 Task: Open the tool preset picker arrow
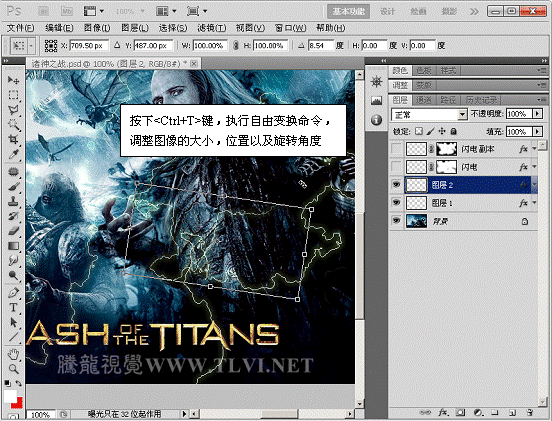31,46
